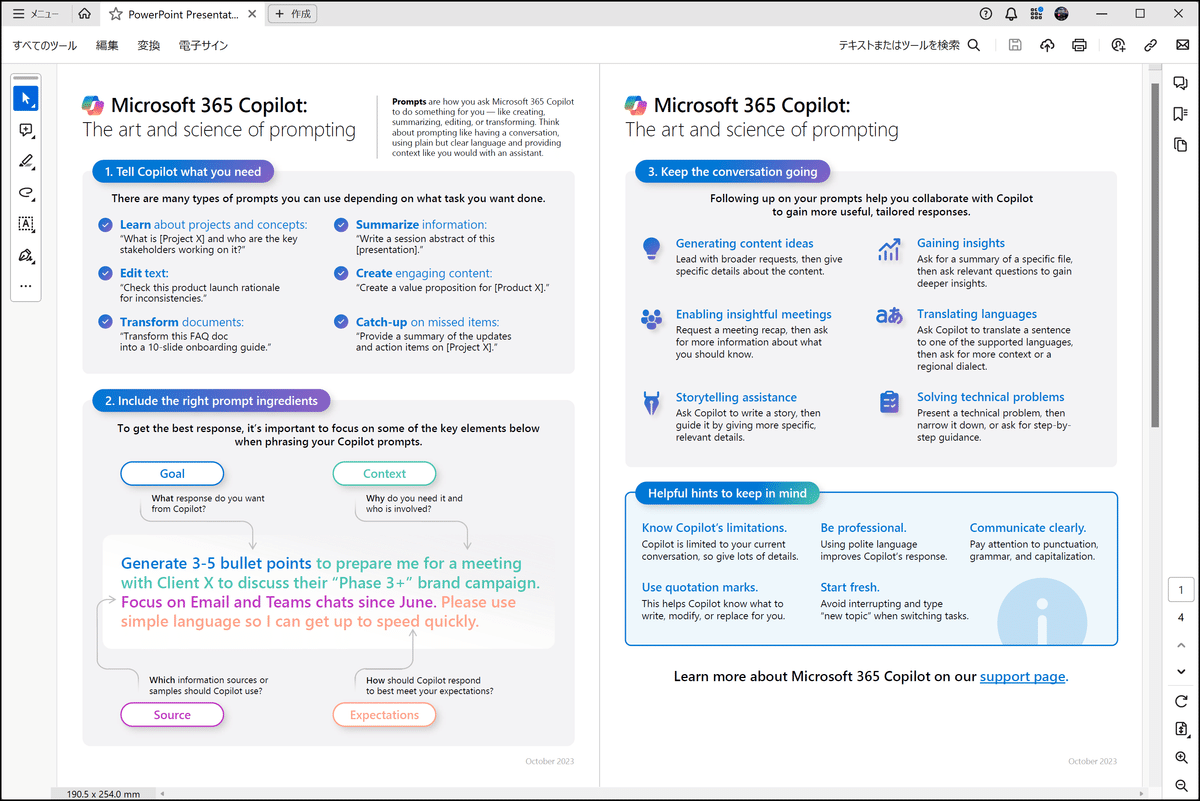Click the total pages number 4
The image size is (1200, 801).
pyautogui.click(x=1181, y=618)
